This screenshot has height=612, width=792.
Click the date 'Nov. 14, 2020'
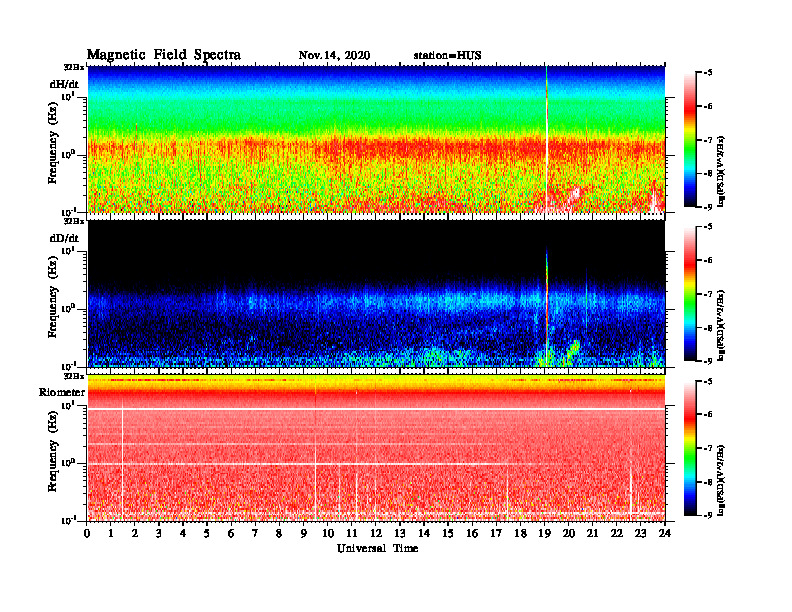tap(334, 56)
